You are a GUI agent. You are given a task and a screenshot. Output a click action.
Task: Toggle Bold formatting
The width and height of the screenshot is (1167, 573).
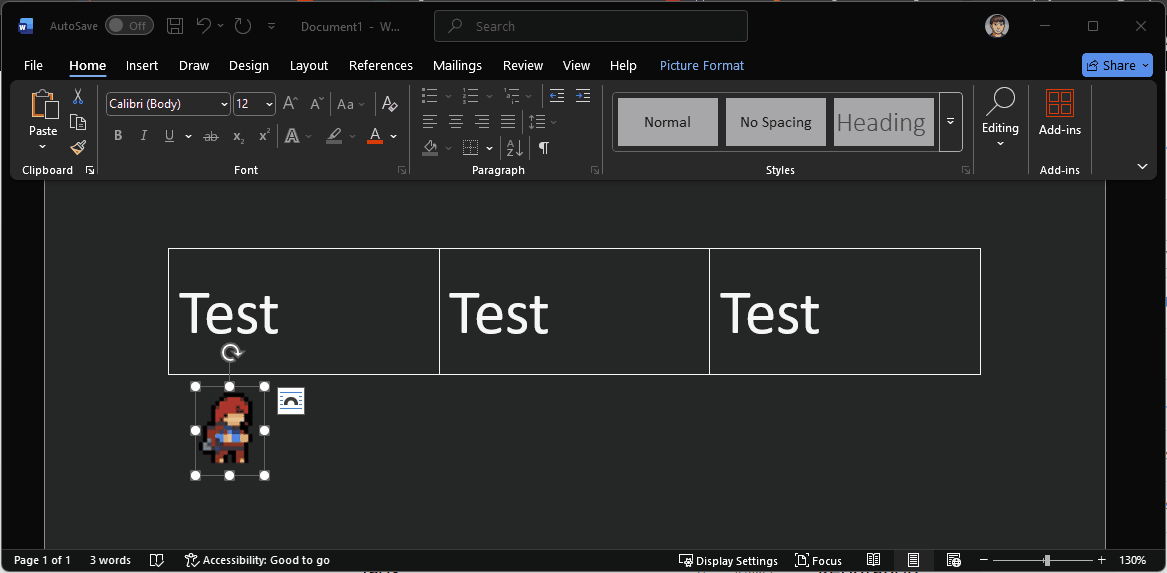(118, 136)
